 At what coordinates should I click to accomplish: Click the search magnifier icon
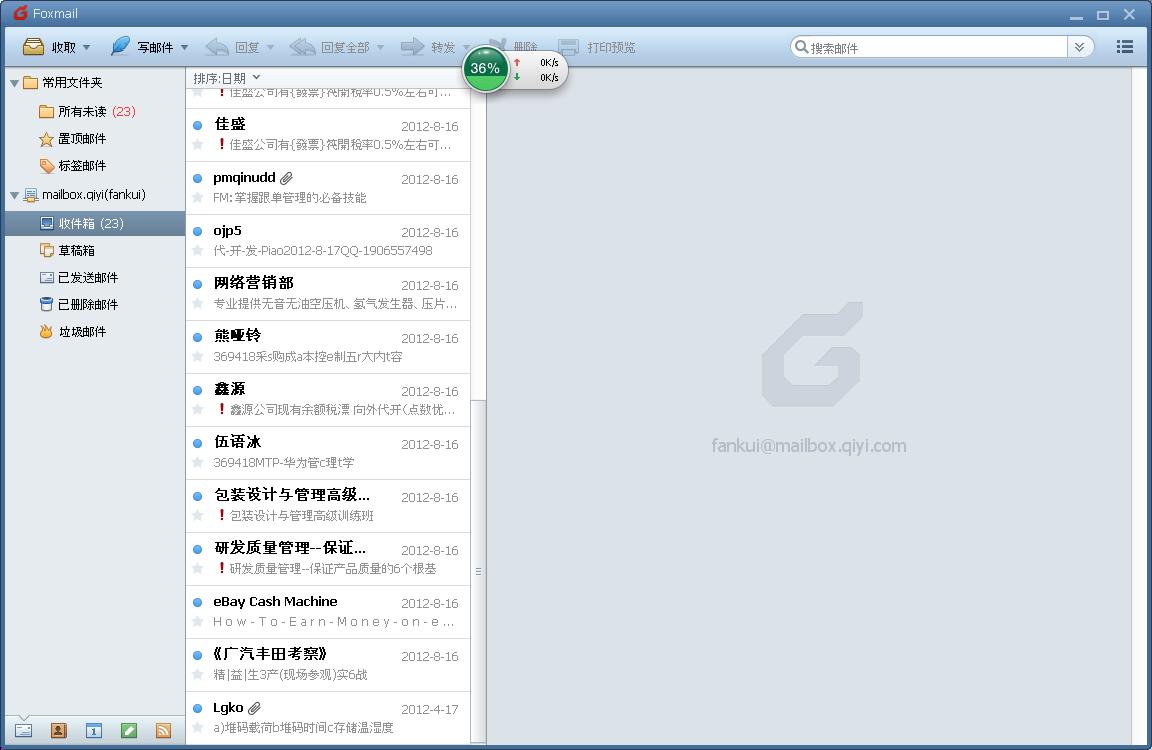tap(801, 47)
